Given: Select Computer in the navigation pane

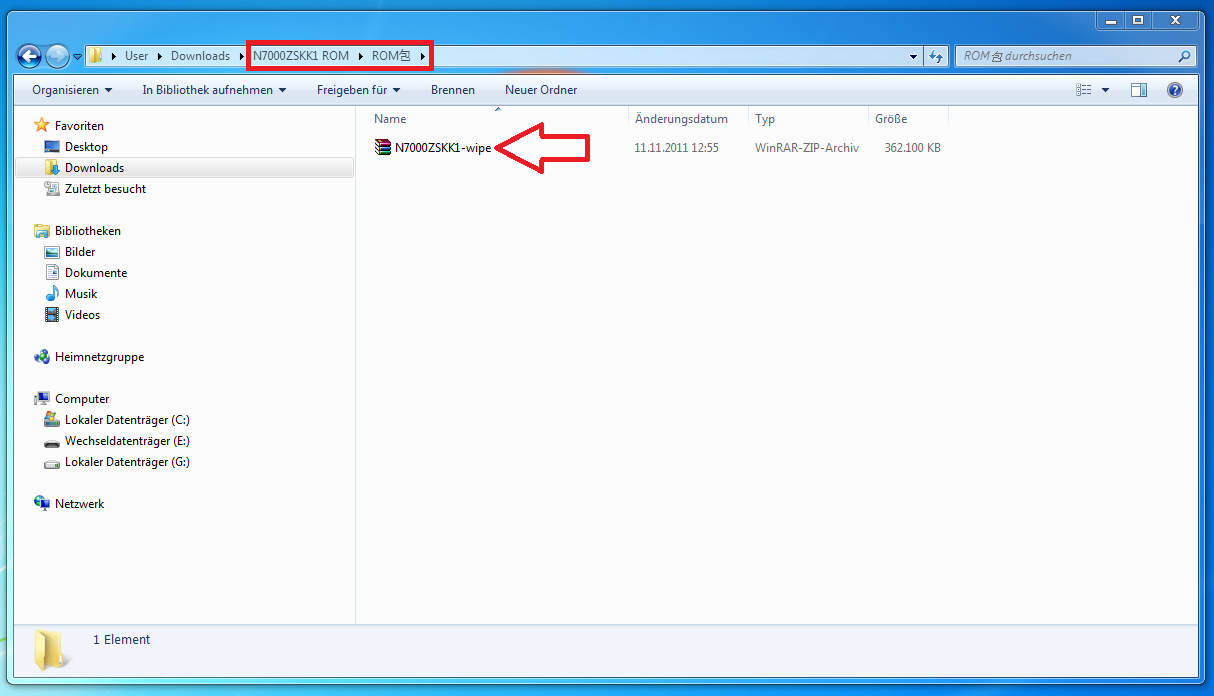Looking at the screenshot, I should (82, 399).
